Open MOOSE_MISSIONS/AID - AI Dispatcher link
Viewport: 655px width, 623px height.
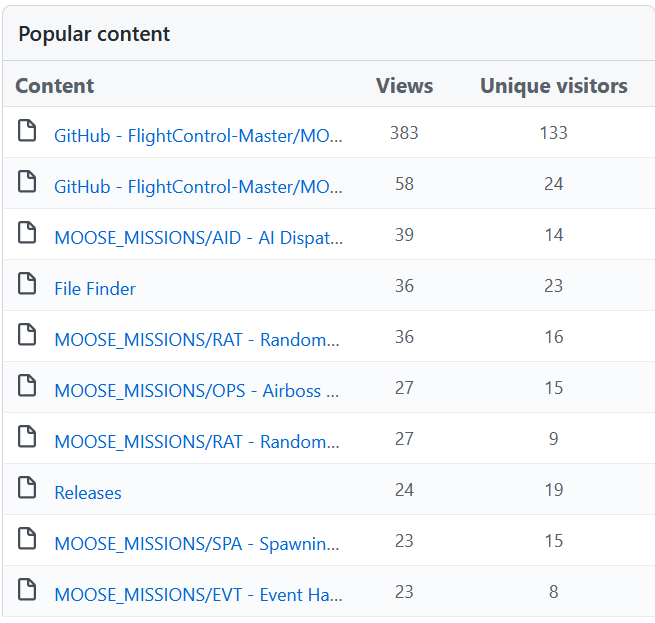[x=199, y=238]
